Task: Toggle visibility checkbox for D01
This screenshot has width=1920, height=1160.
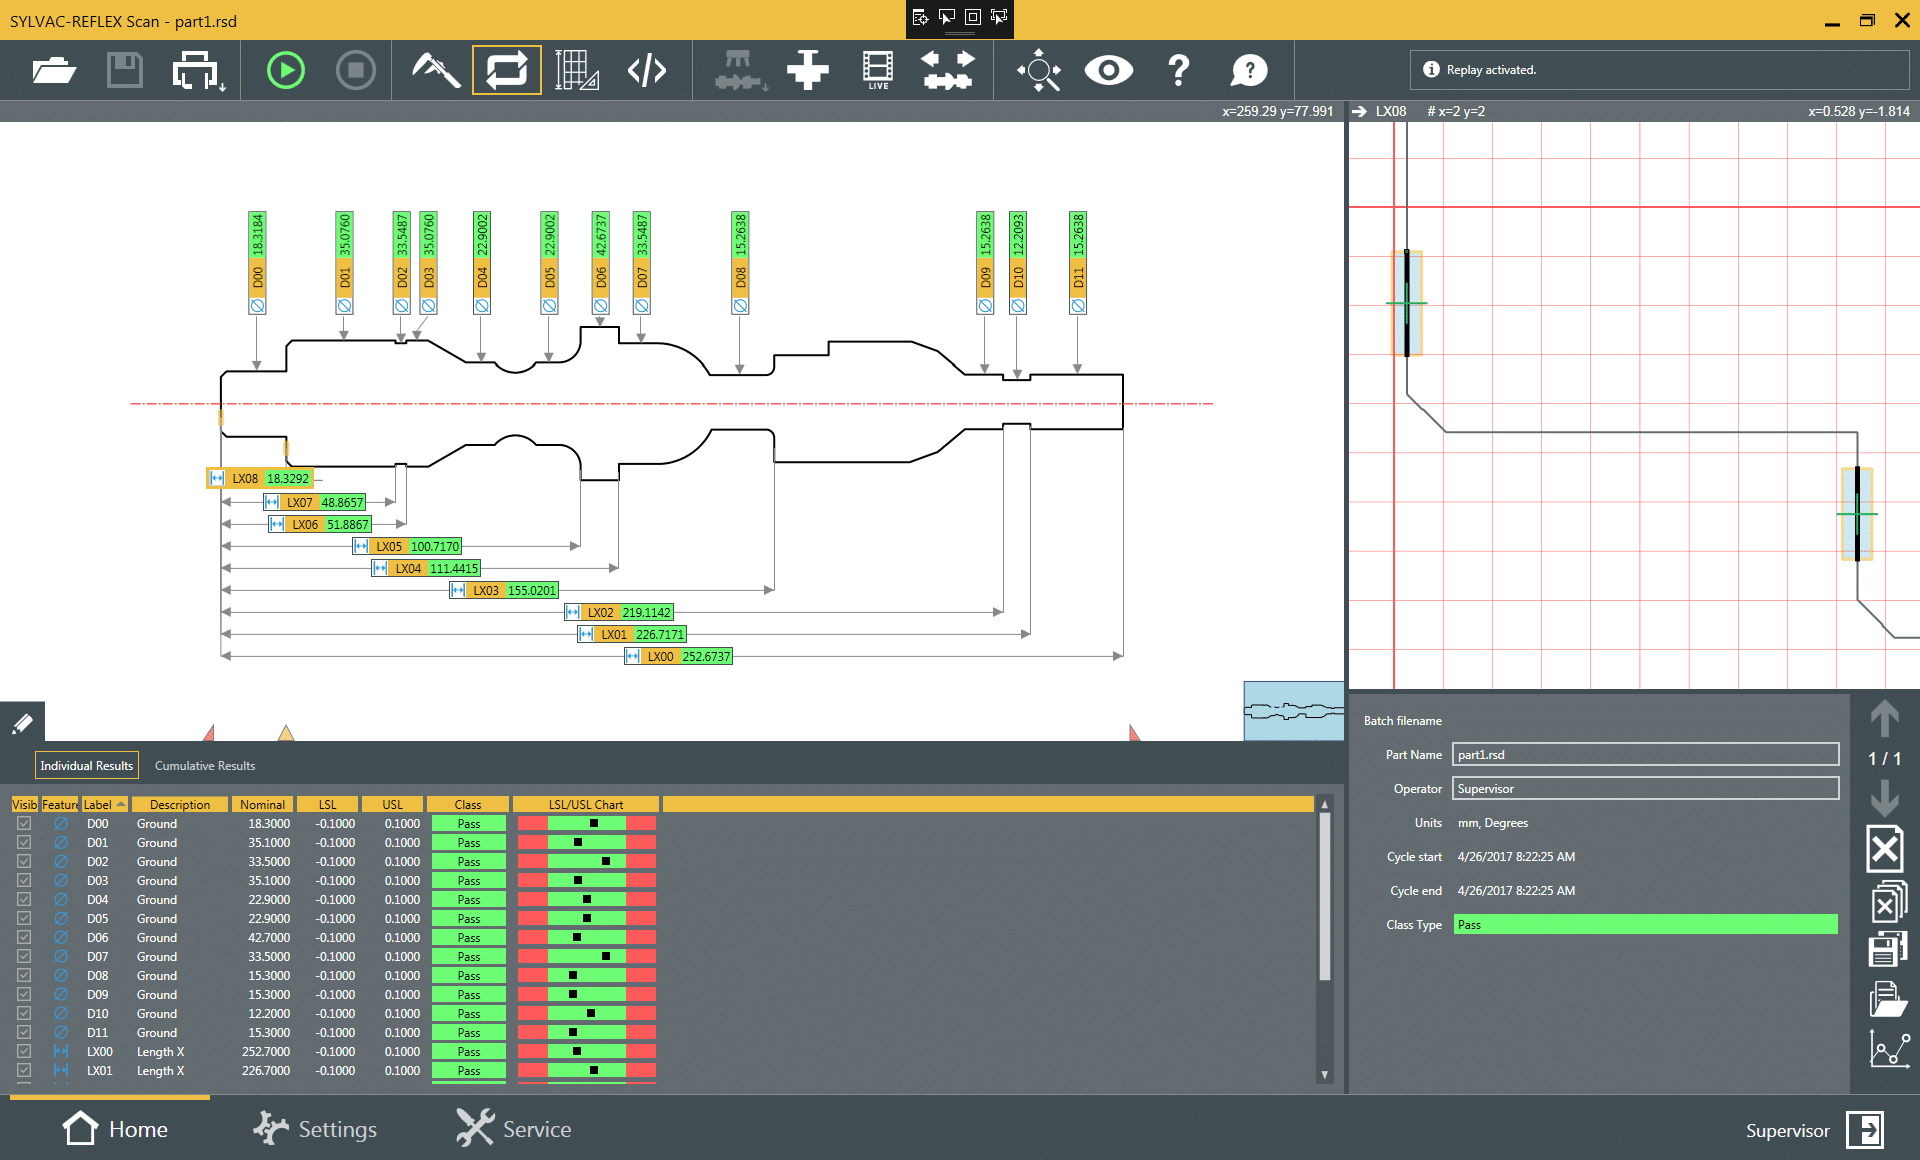Action: (24, 843)
